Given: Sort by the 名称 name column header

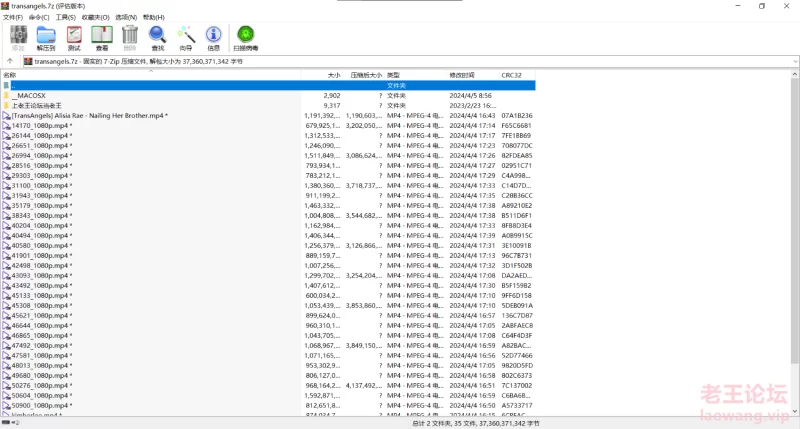Looking at the screenshot, I should click(151, 75).
